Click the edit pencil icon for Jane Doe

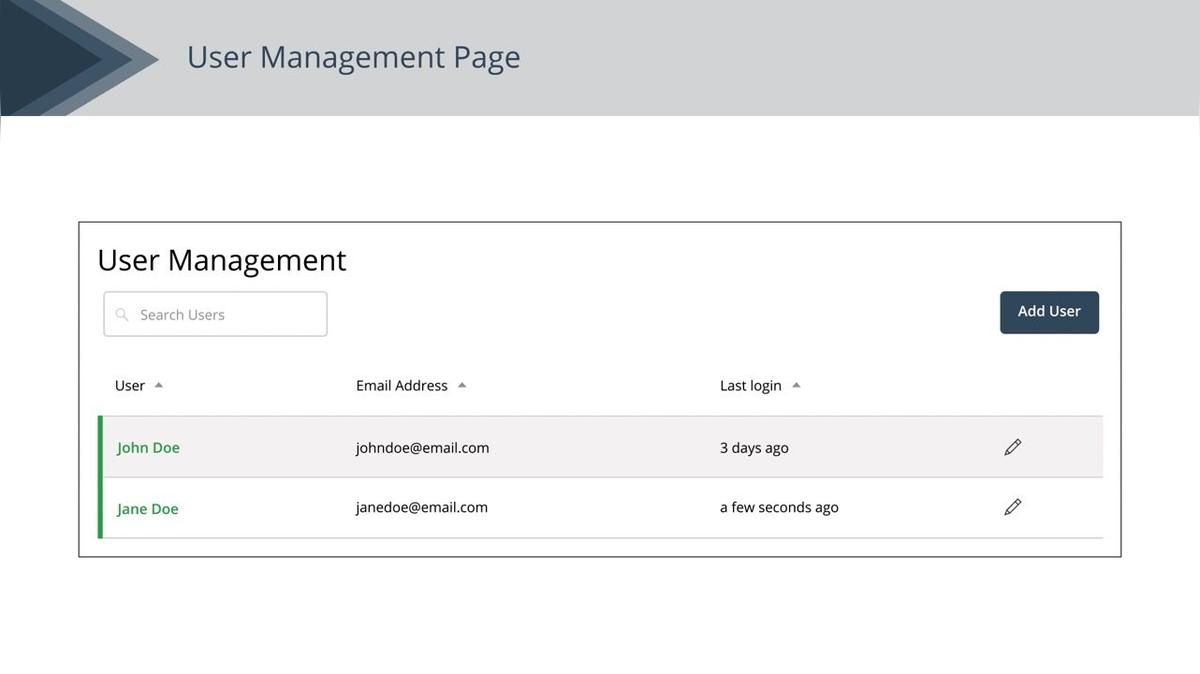pos(1012,507)
